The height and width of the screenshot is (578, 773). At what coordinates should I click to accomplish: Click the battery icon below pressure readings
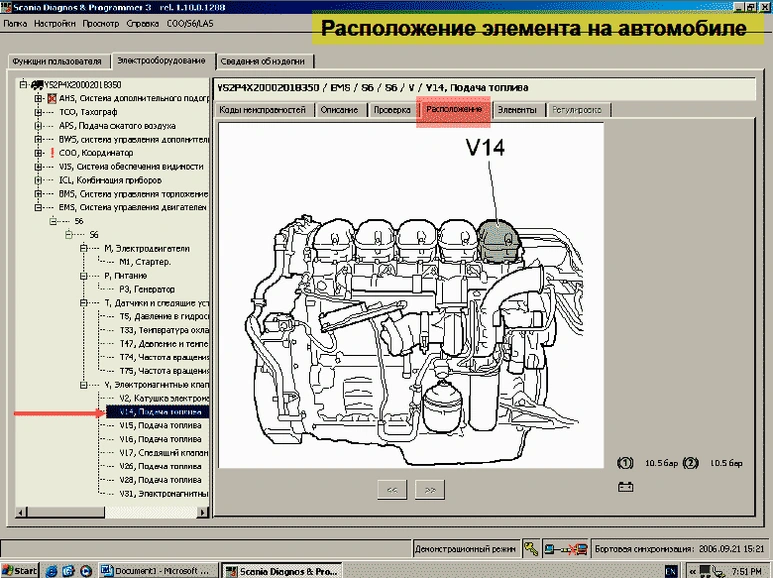click(x=626, y=487)
